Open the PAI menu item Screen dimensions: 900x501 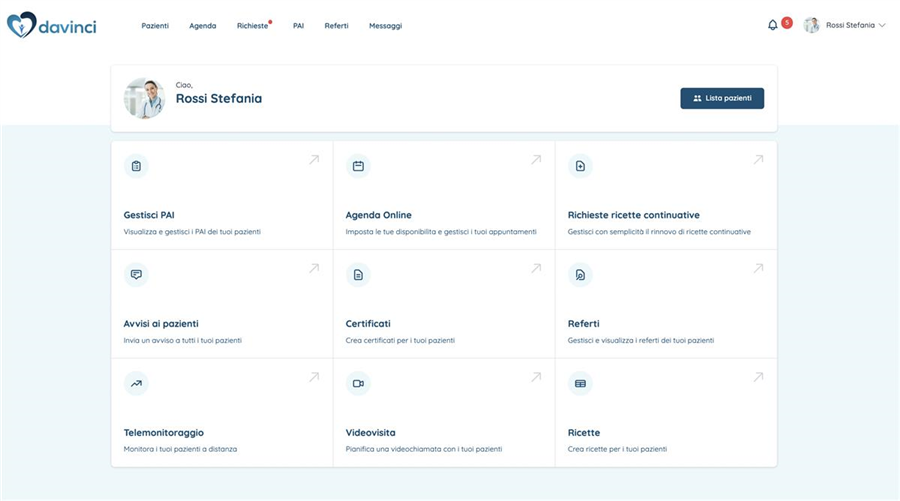(298, 26)
